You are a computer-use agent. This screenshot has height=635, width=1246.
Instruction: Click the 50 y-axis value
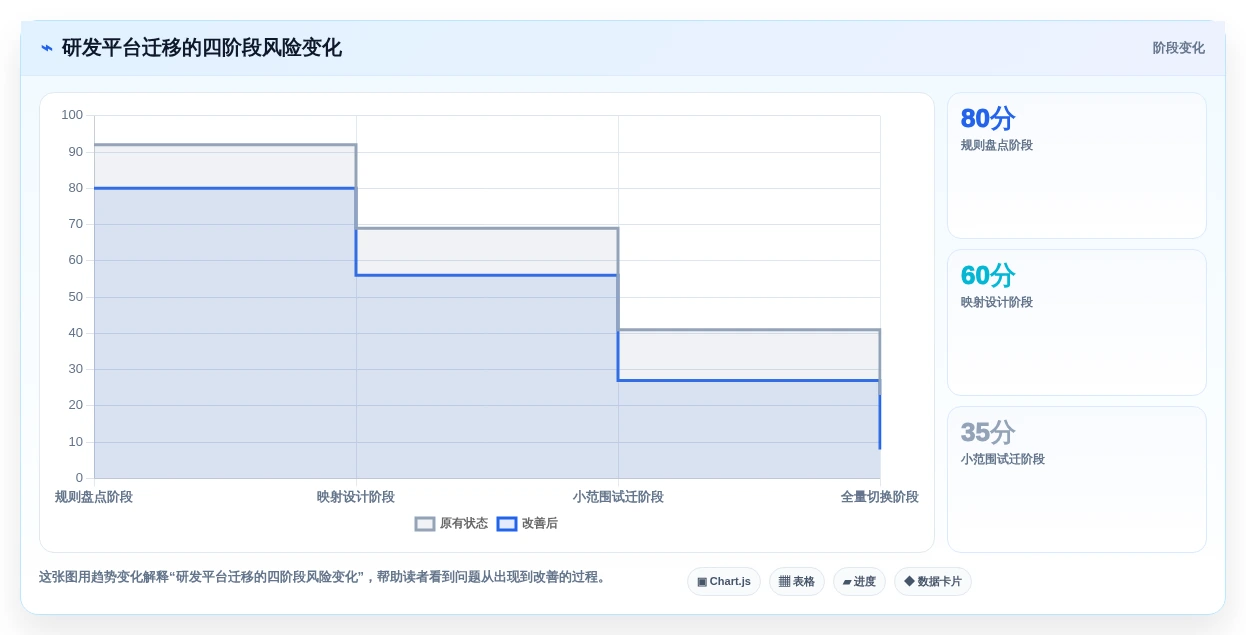click(x=76, y=297)
